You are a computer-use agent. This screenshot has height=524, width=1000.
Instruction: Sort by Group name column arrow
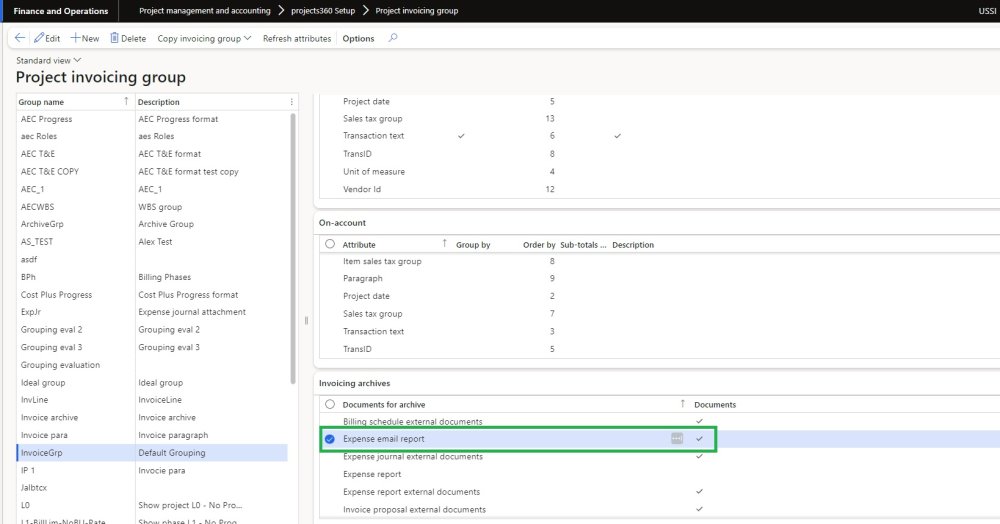pos(125,101)
